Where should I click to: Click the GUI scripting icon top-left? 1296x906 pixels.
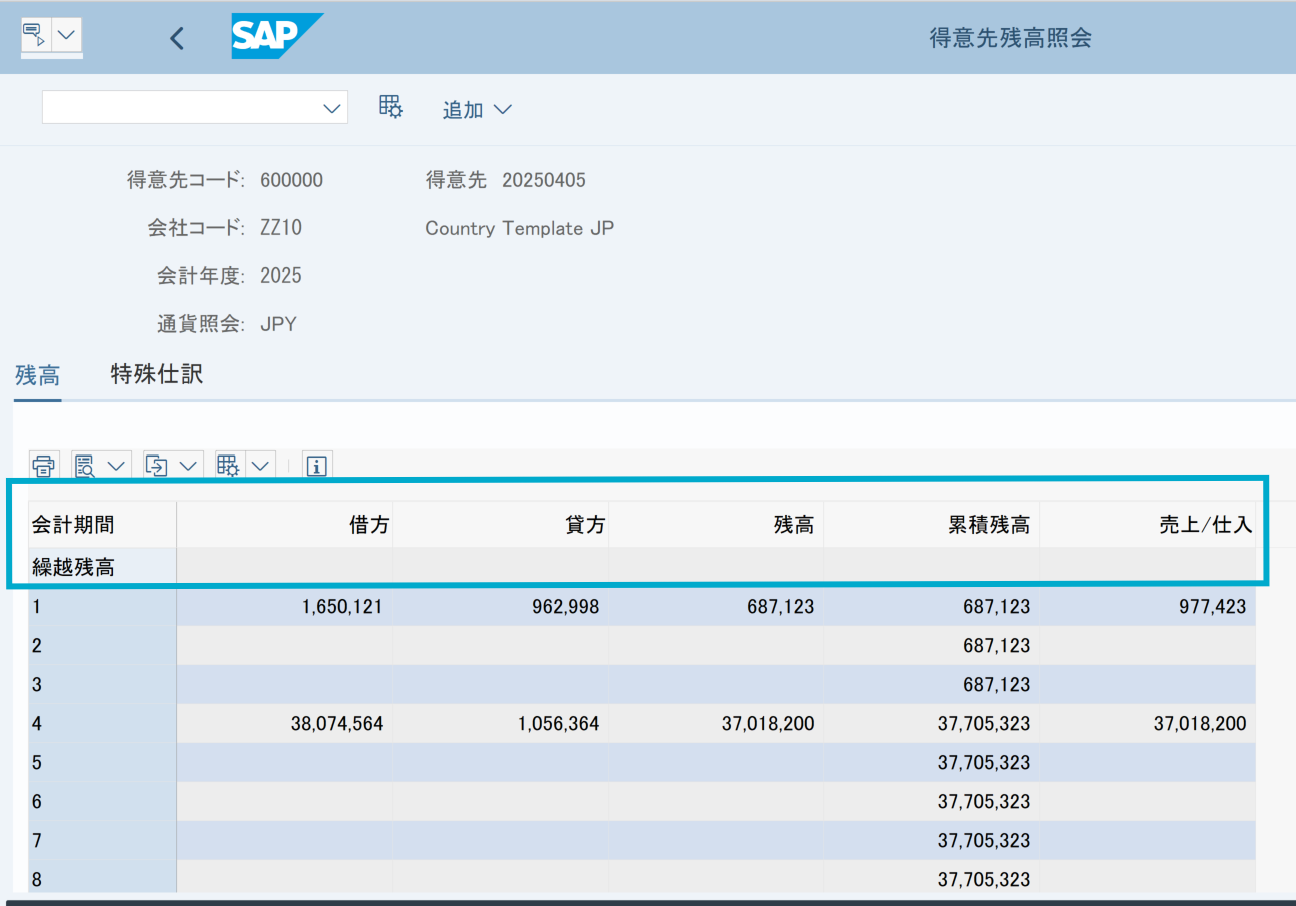tap(35, 35)
